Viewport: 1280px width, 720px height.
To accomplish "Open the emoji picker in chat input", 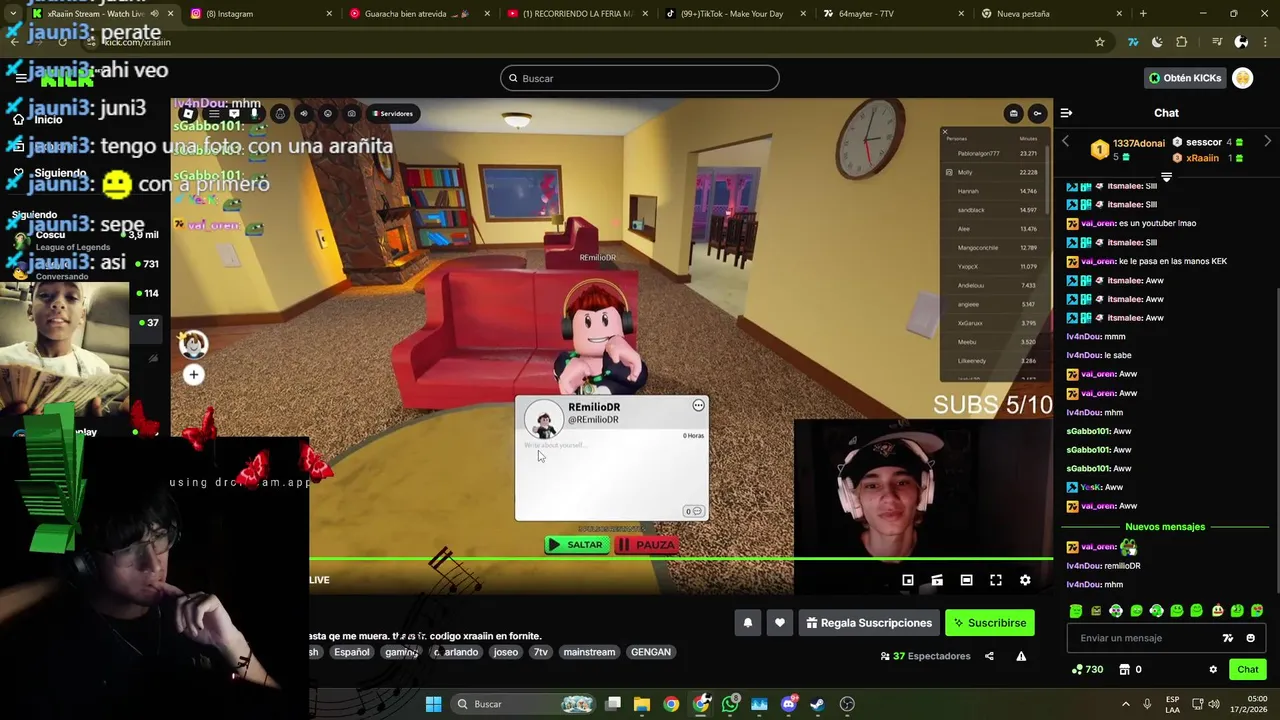I will tap(1250, 638).
